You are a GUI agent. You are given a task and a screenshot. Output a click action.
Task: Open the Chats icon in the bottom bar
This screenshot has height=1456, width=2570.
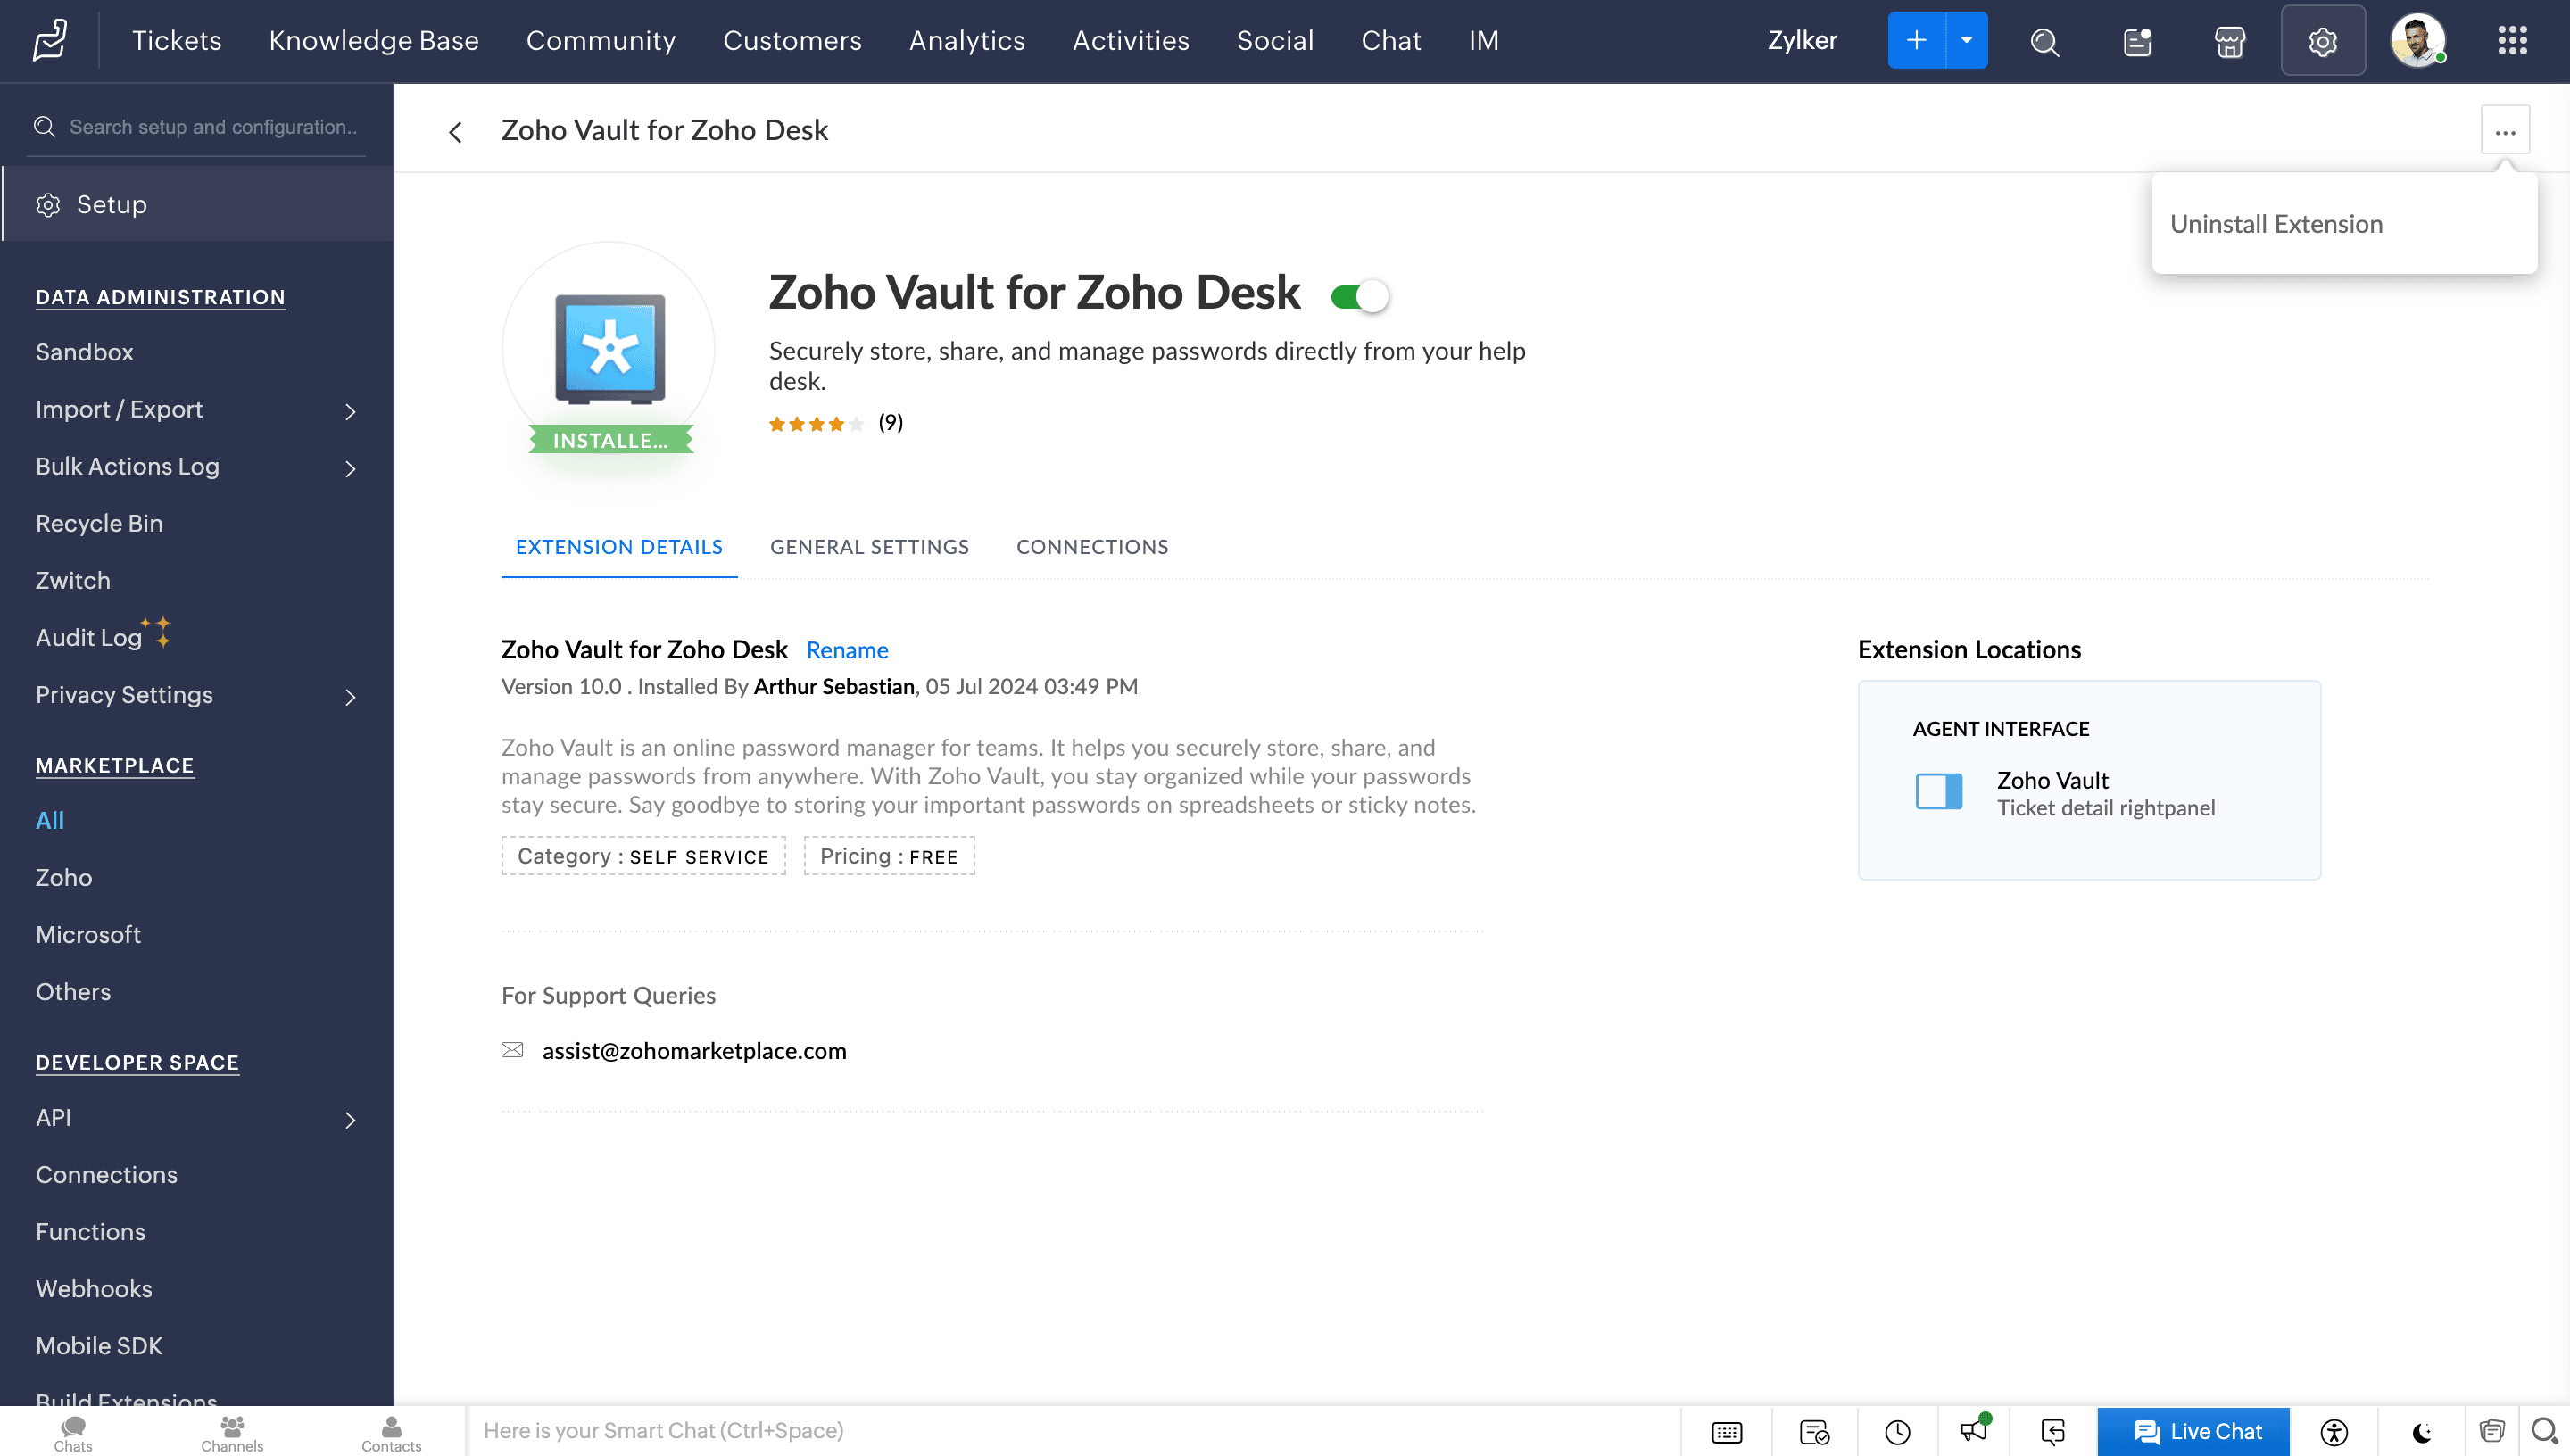(x=73, y=1433)
